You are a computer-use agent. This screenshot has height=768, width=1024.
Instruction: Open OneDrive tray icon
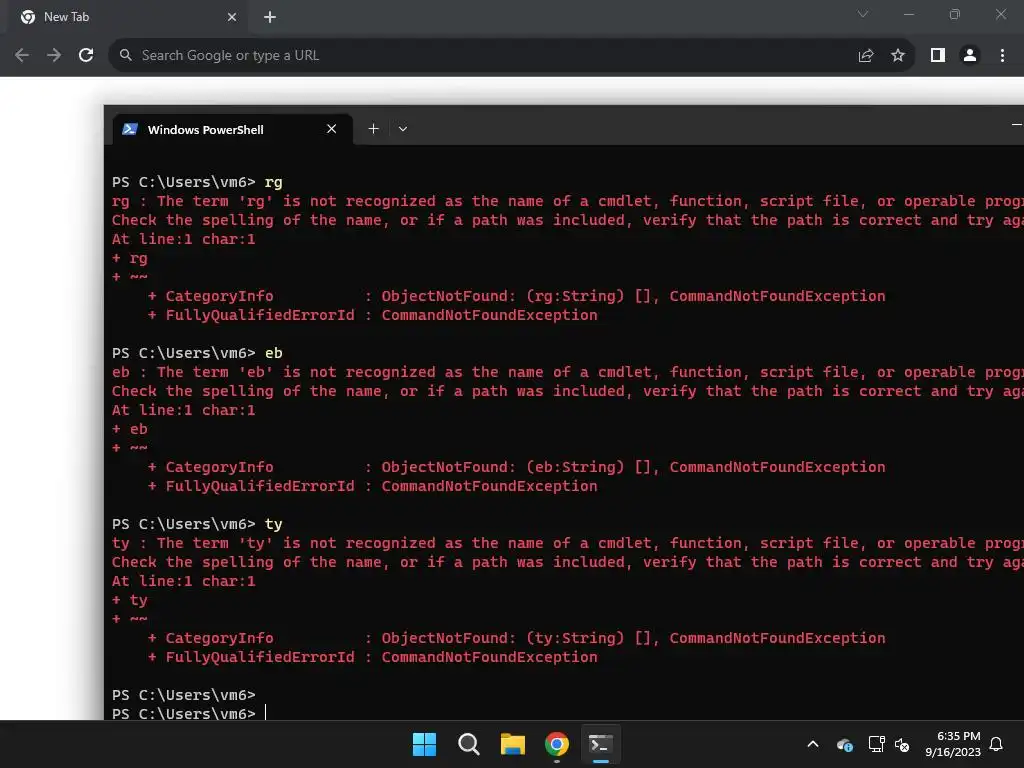(845, 744)
